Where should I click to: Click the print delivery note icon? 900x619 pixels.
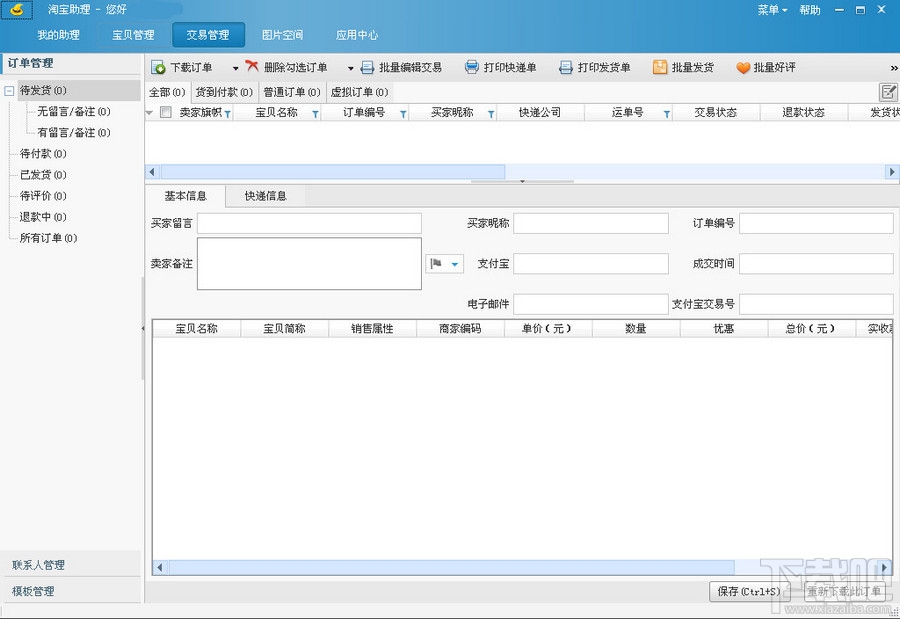click(566, 68)
